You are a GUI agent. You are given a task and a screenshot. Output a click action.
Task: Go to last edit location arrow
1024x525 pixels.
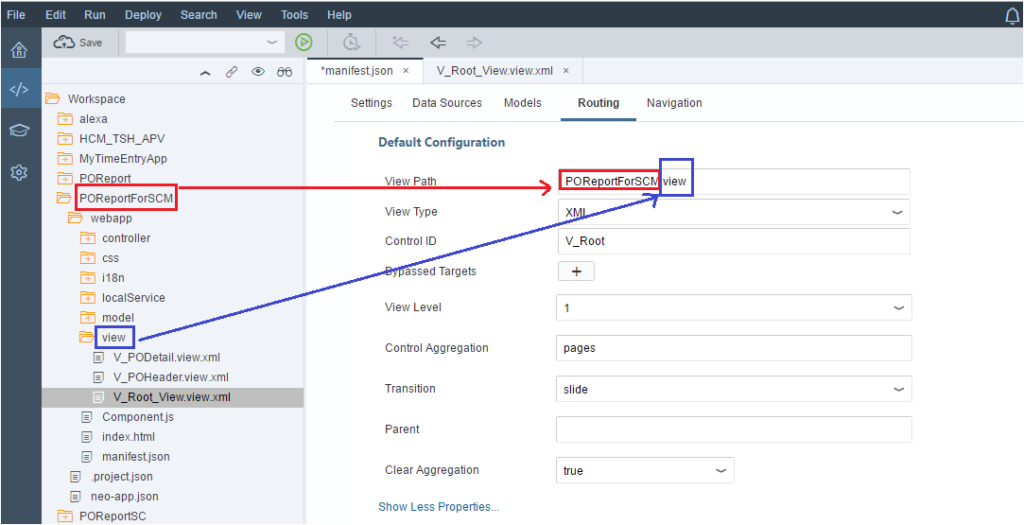coord(400,43)
